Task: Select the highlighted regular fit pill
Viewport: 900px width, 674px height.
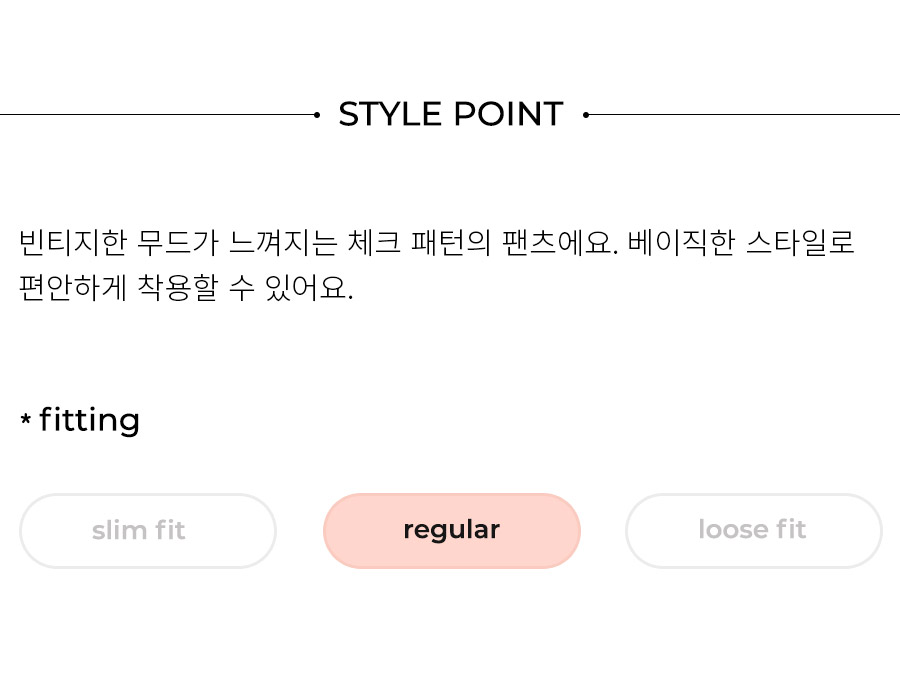Action: (452, 530)
